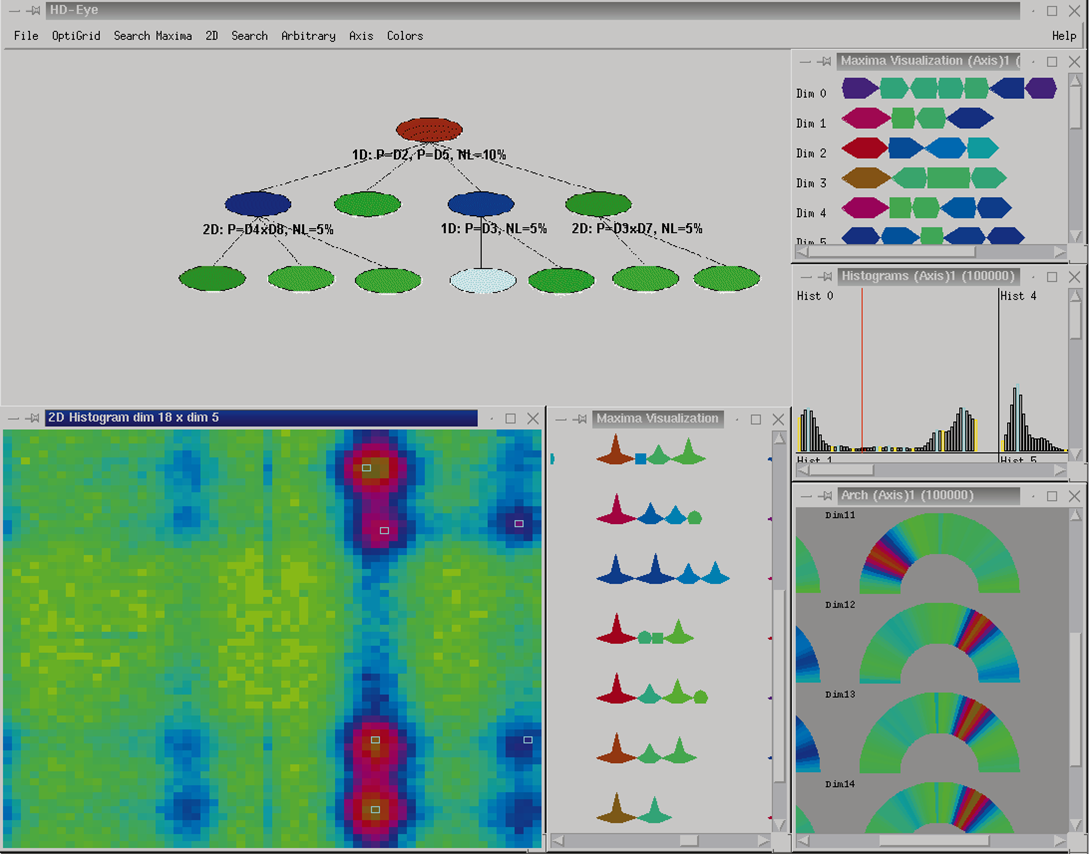
Task: Click the top-right maximum marker at the right edge of the 2D histogram
Action: coord(519,524)
